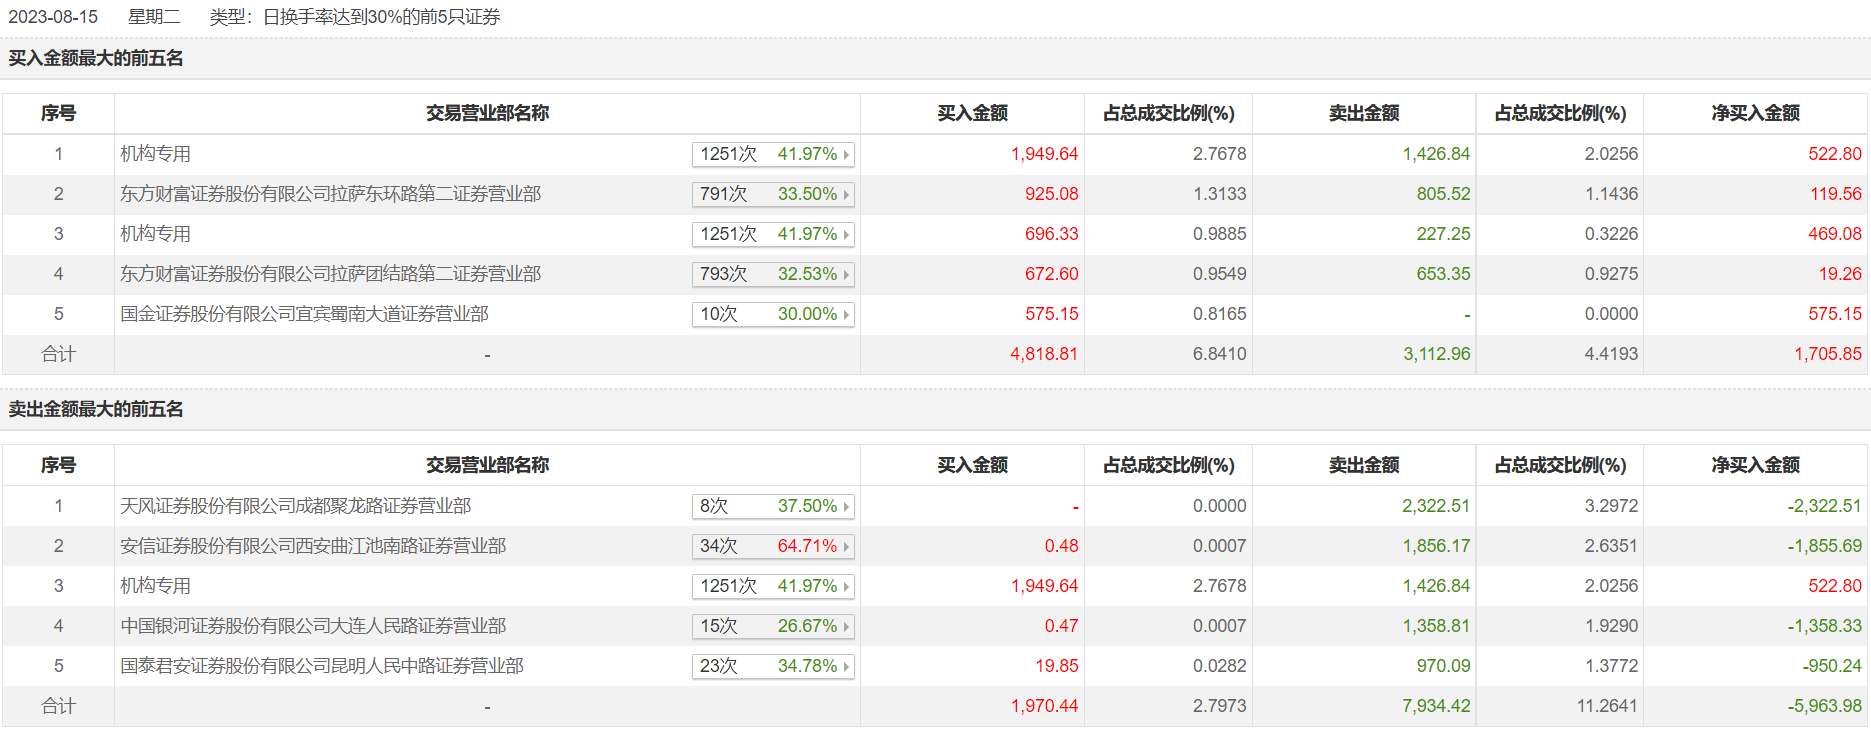Screen dimensions: 1871x730
Task: Click ratio value 1.3133
Action: pyautogui.click(x=1219, y=194)
